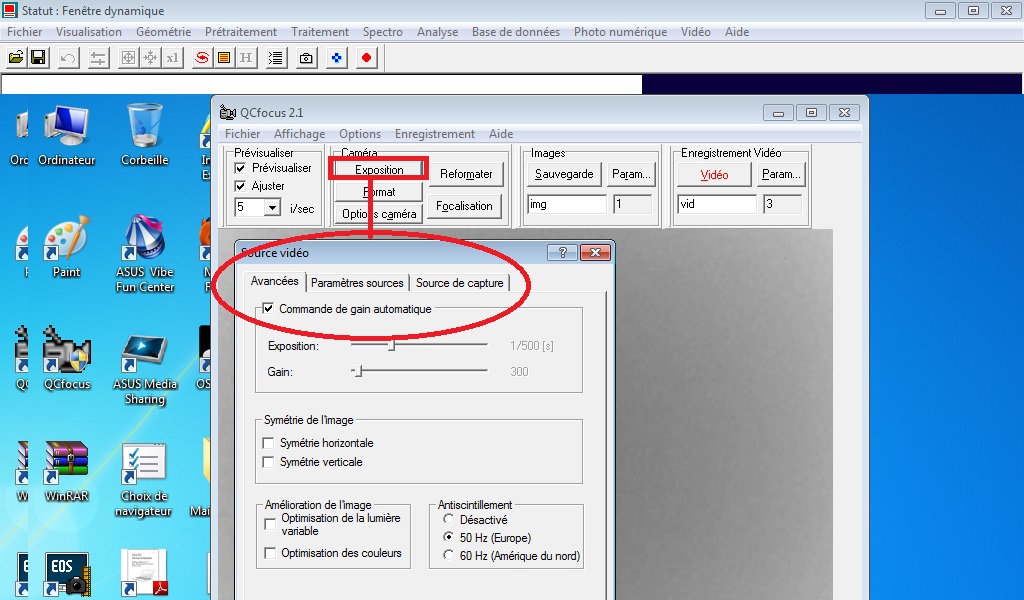The image size is (1024, 600).
Task: Click the x1 zoom toolbar icon
Action: [172, 58]
